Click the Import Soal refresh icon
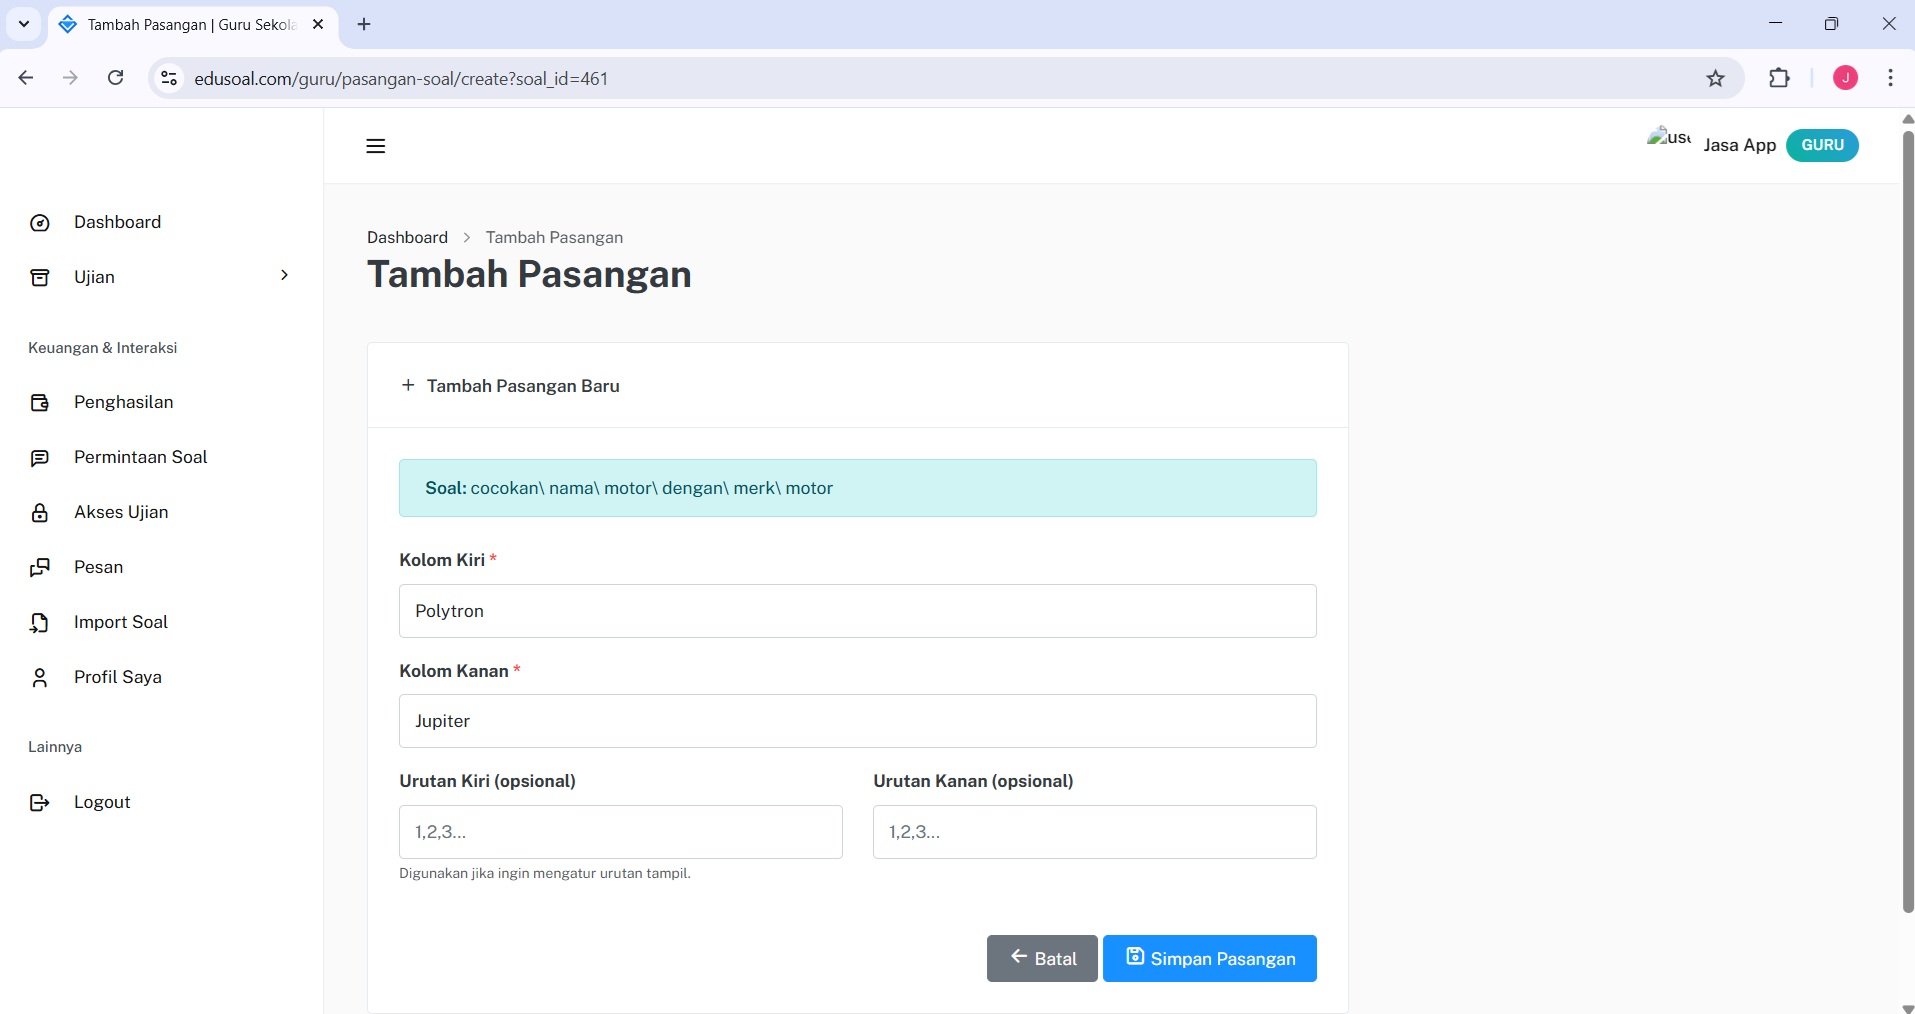 (40, 622)
